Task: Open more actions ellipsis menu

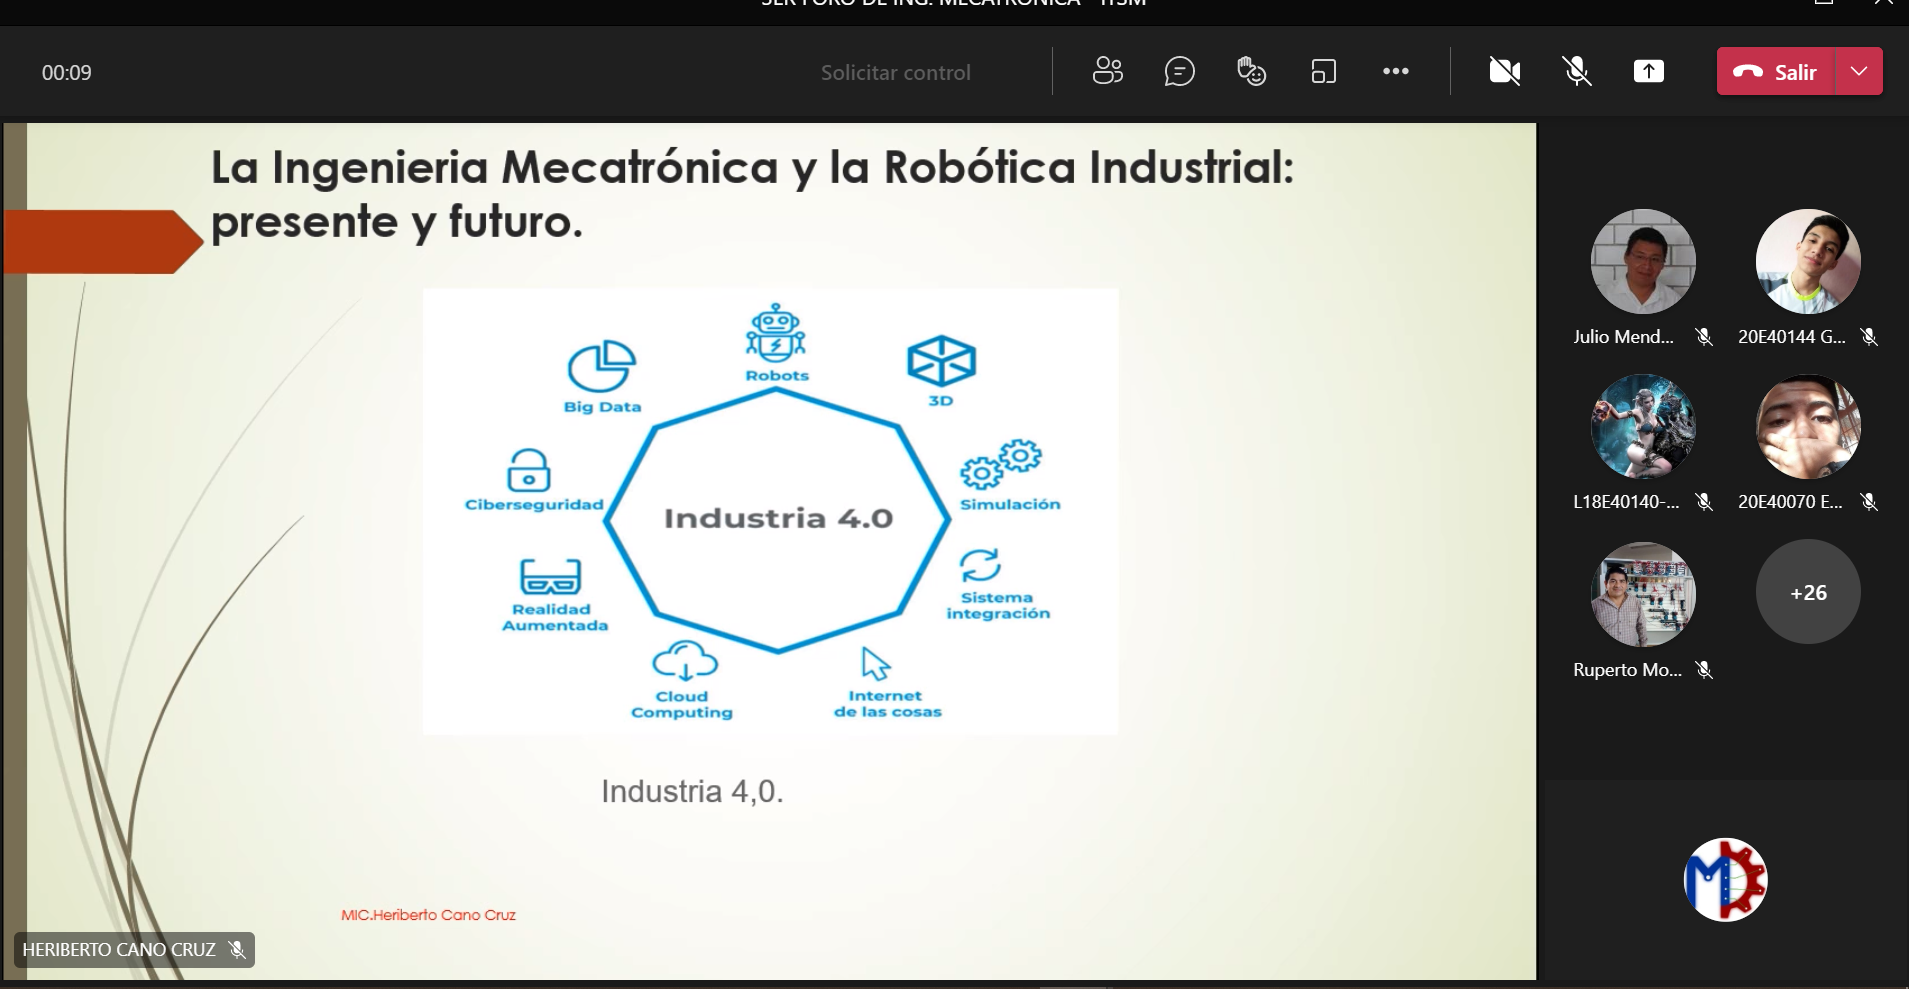Action: point(1395,71)
